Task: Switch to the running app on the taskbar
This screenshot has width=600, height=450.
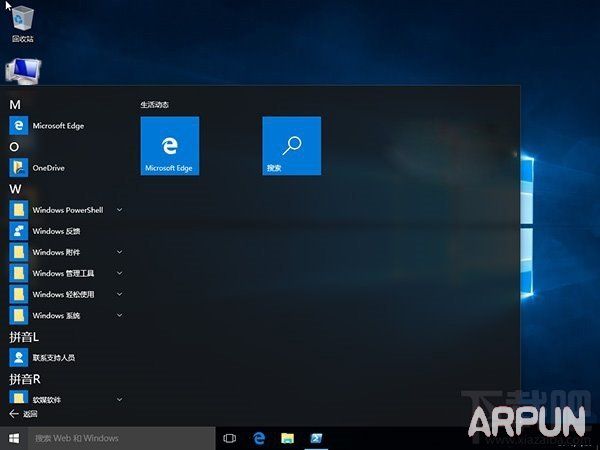Action: [x=316, y=439]
